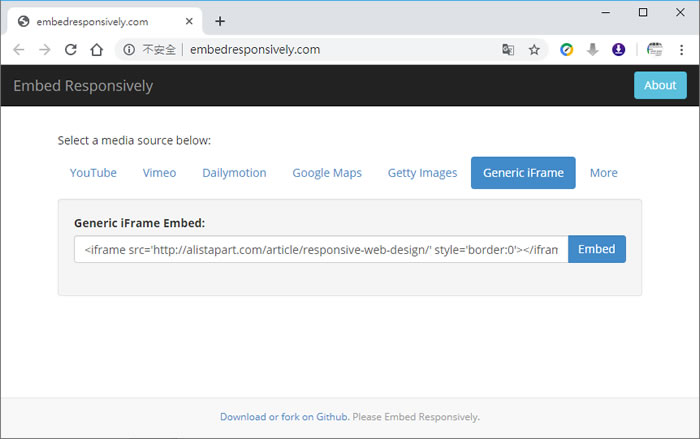Viewport: 700px width, 439px height.
Task: Switch to the Getty Images tab
Action: point(422,173)
